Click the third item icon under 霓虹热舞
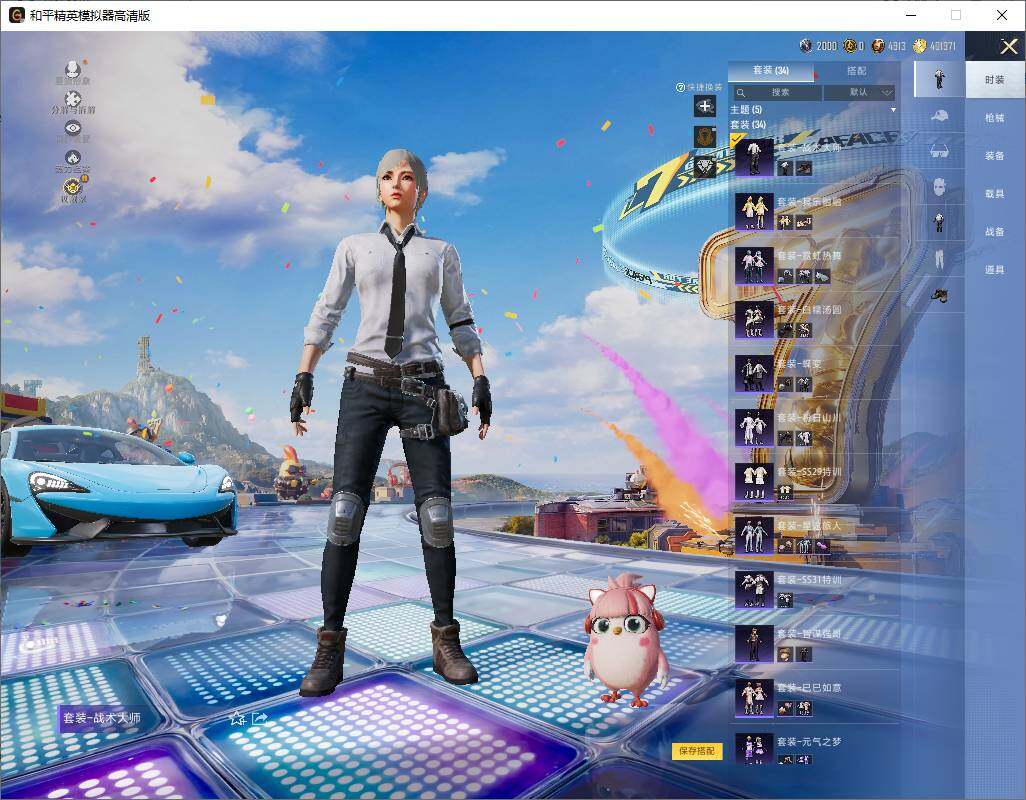The image size is (1026, 800). 822,277
